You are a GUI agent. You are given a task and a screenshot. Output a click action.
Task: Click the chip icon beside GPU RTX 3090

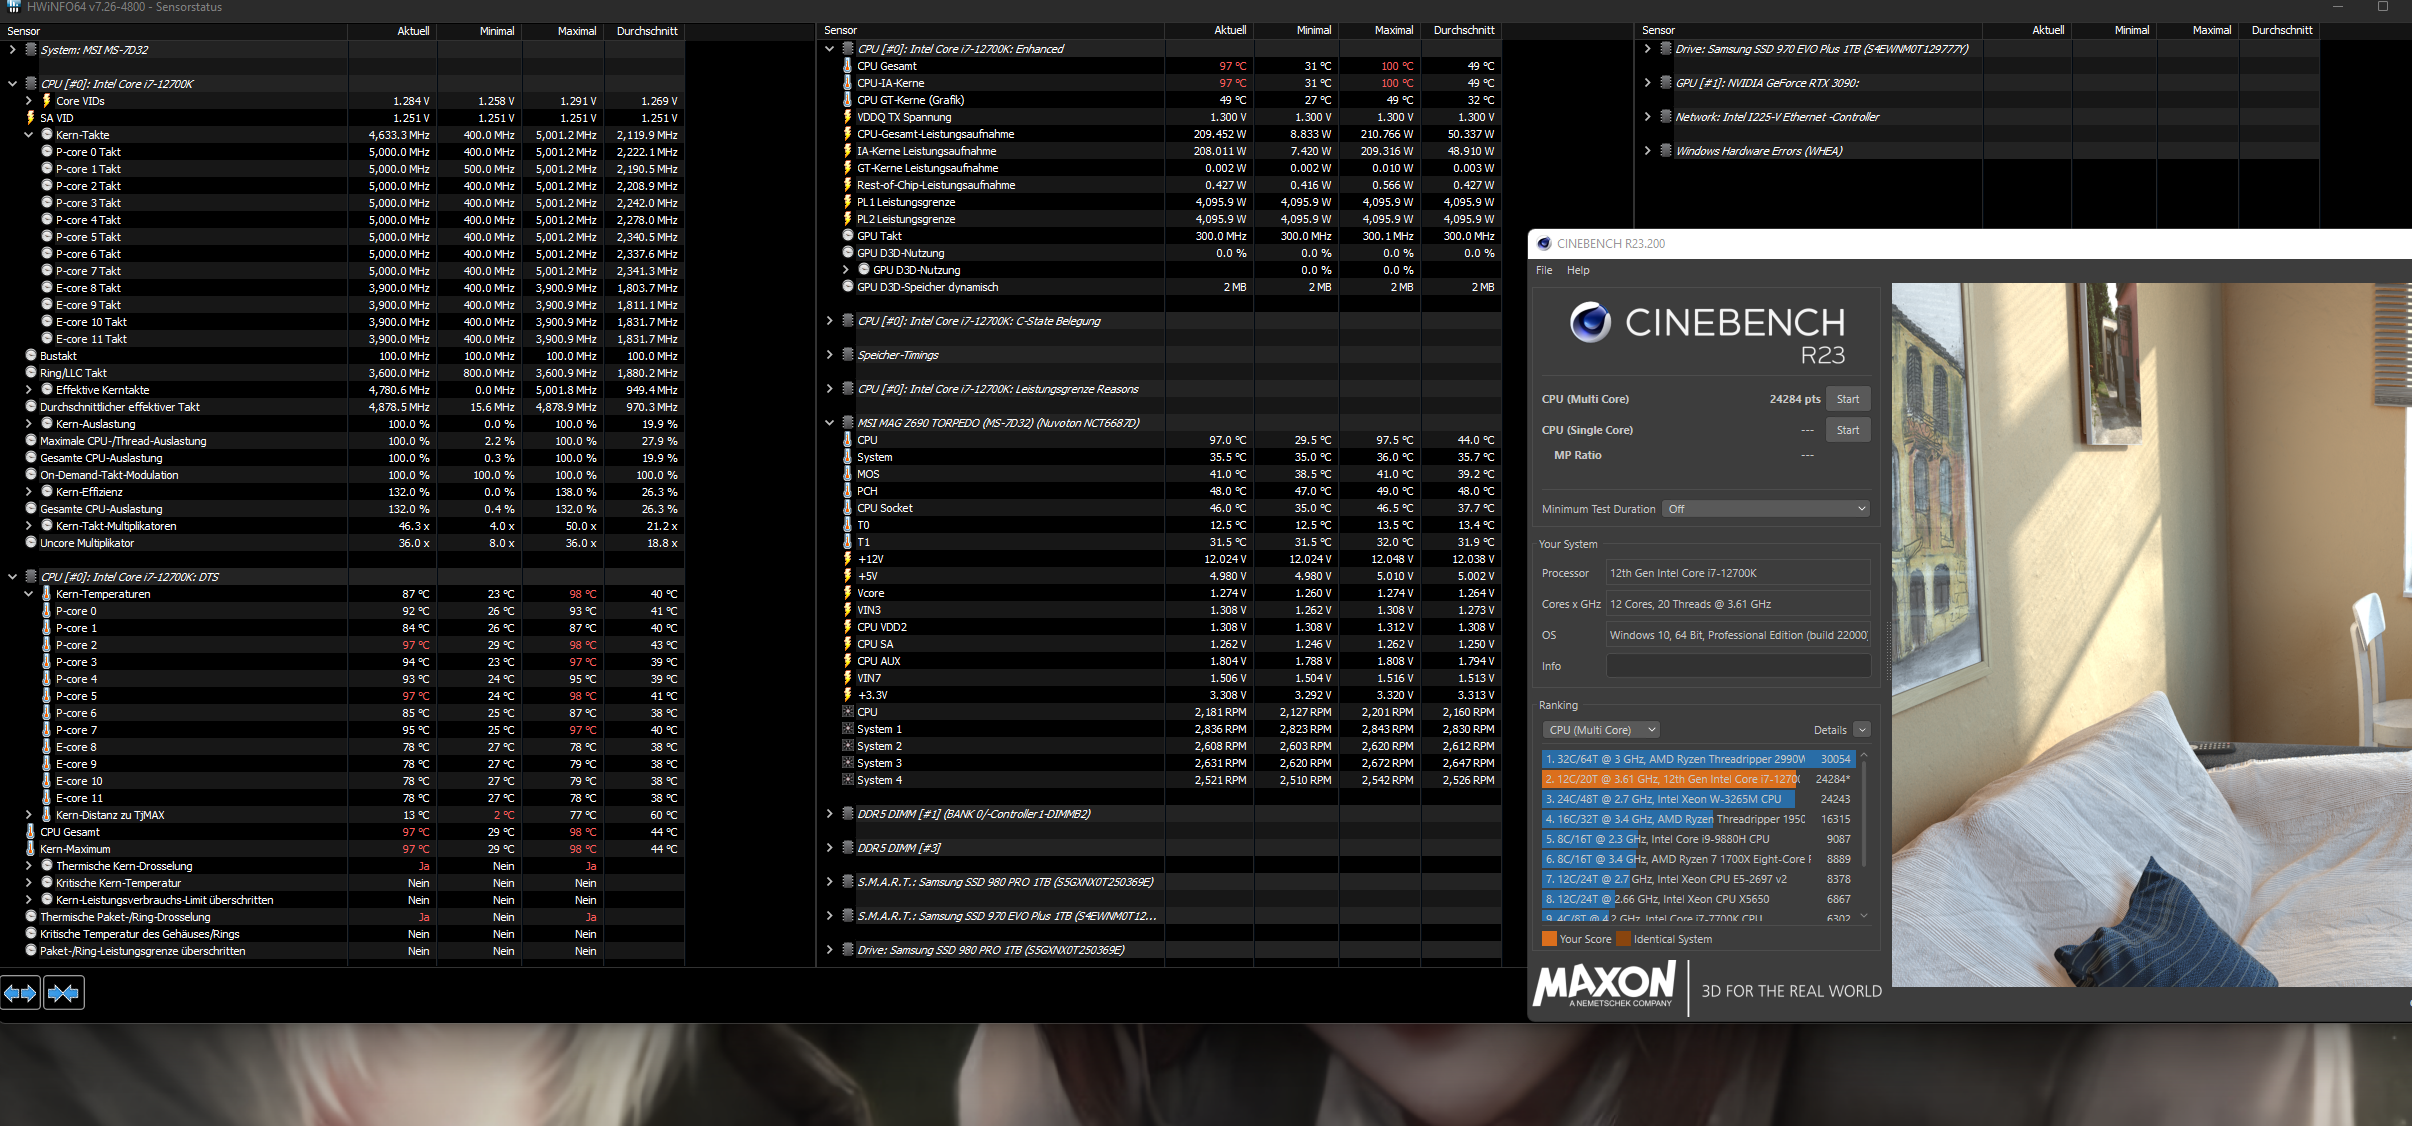point(1665,83)
